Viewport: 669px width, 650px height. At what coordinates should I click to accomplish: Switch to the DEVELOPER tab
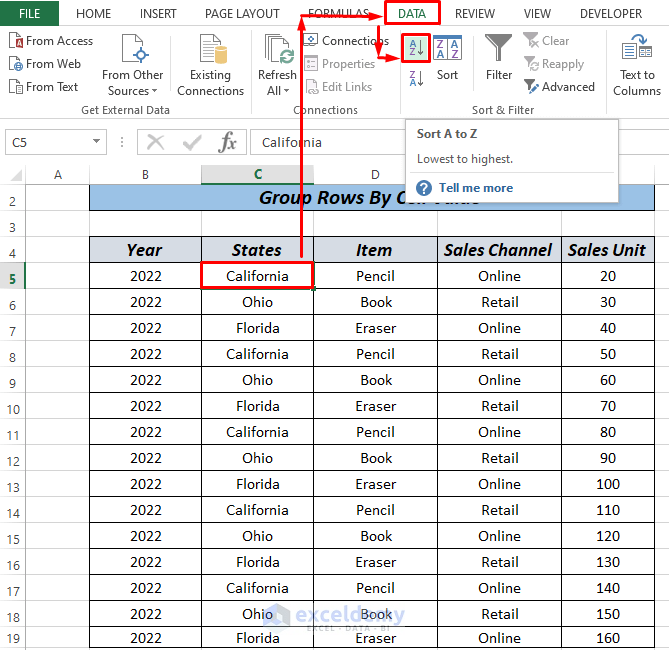pyautogui.click(x=611, y=14)
